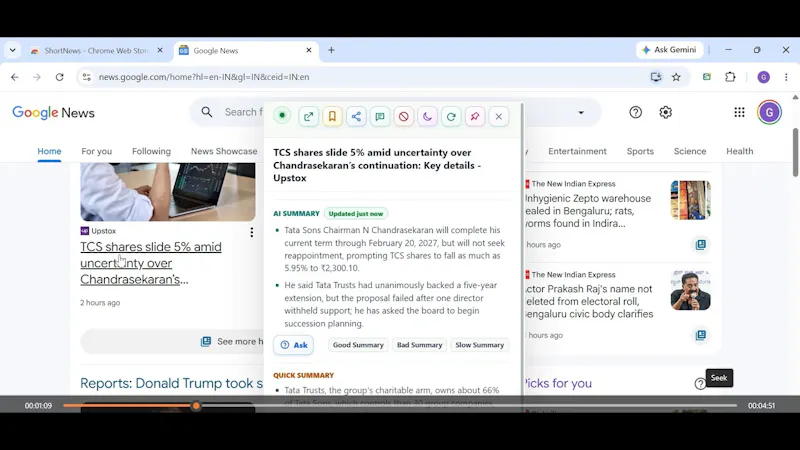Open Chrome three-dot menu
Screen dimensions: 800x450
tap(786, 77)
